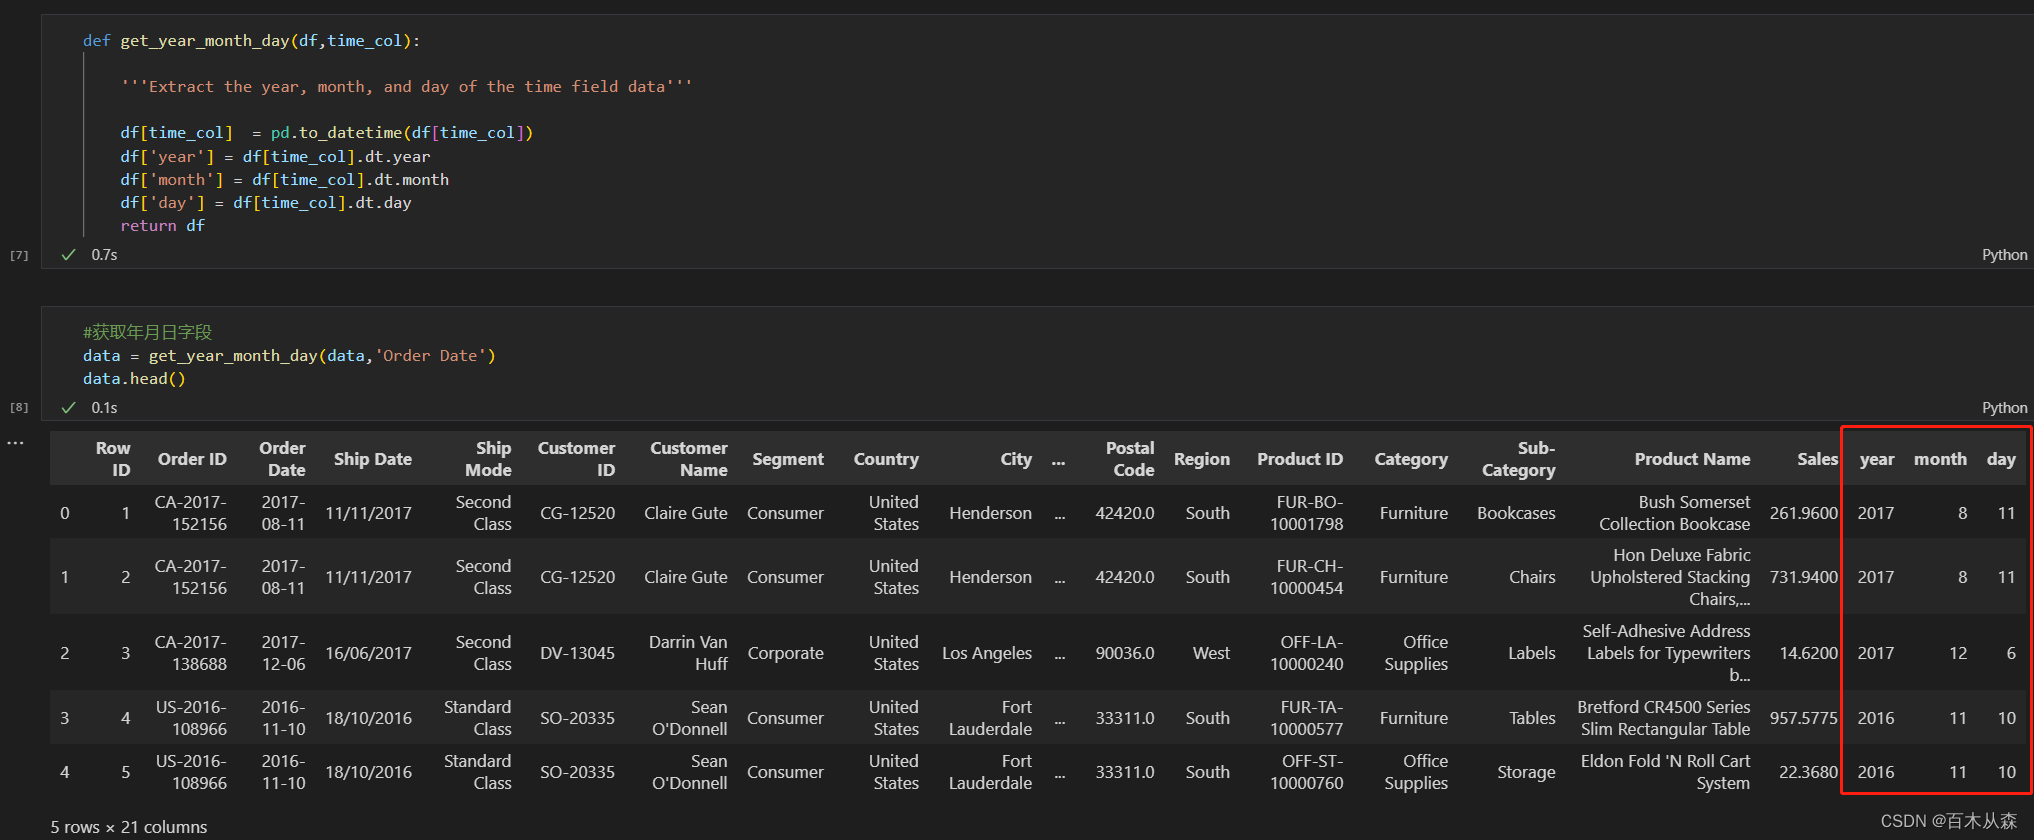2034x840 pixels.
Task: Click the 957.5775 sales value
Action: pos(1804,718)
